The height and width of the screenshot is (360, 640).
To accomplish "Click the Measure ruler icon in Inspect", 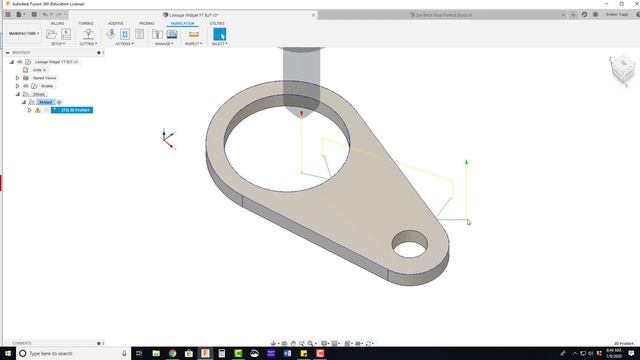I will tap(194, 34).
